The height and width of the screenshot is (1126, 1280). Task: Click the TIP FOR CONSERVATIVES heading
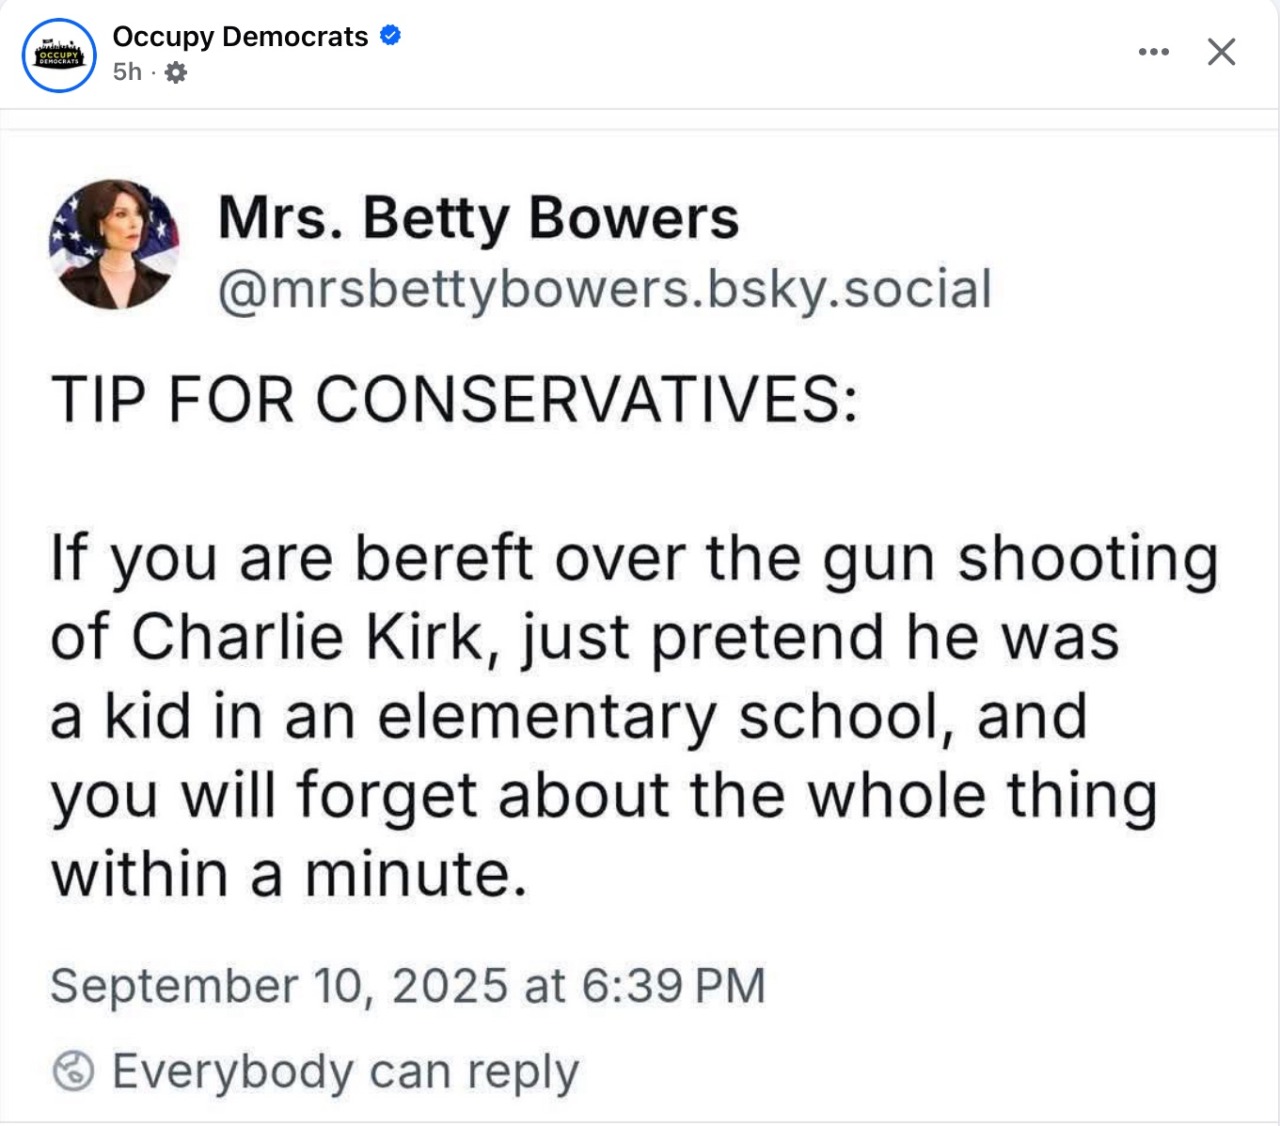(x=454, y=400)
